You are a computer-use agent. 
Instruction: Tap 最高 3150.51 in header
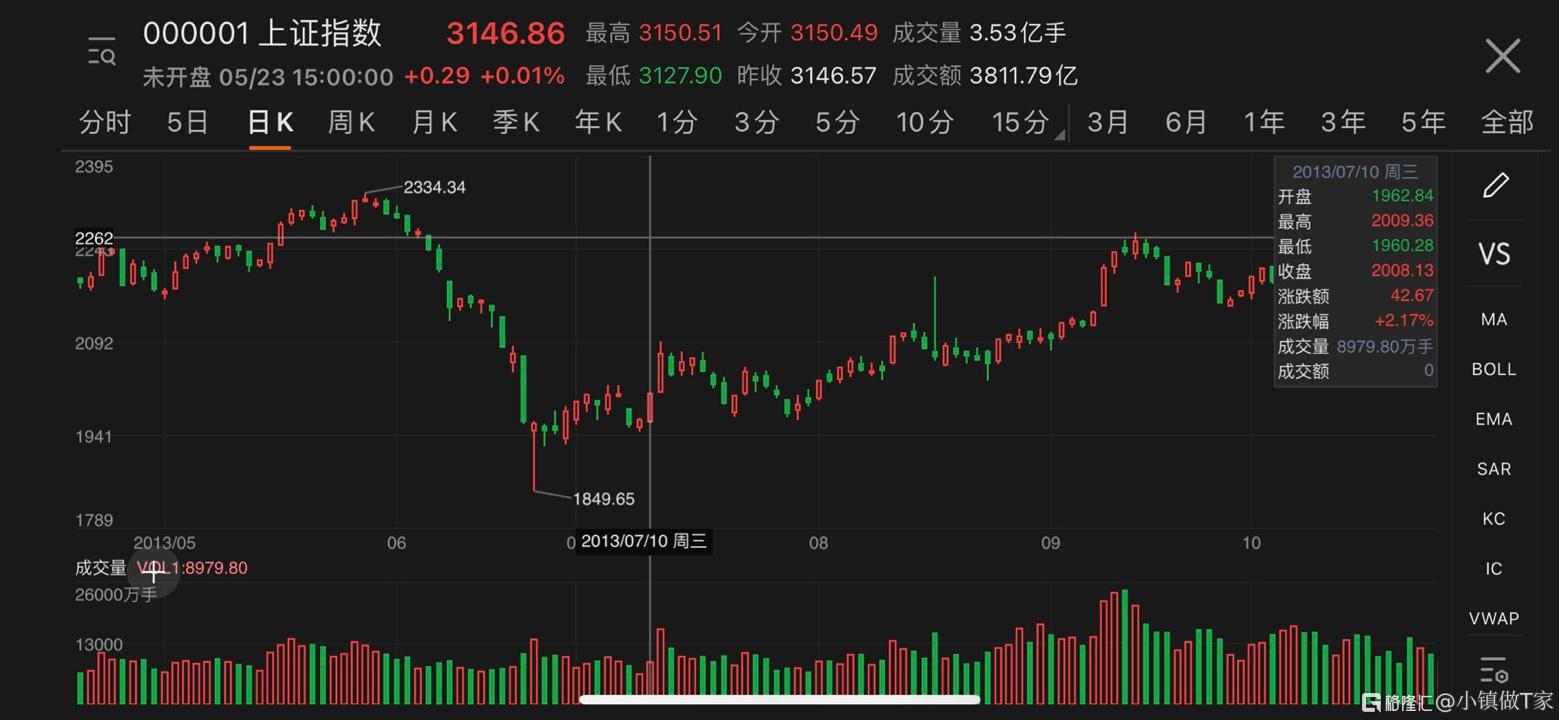(653, 33)
